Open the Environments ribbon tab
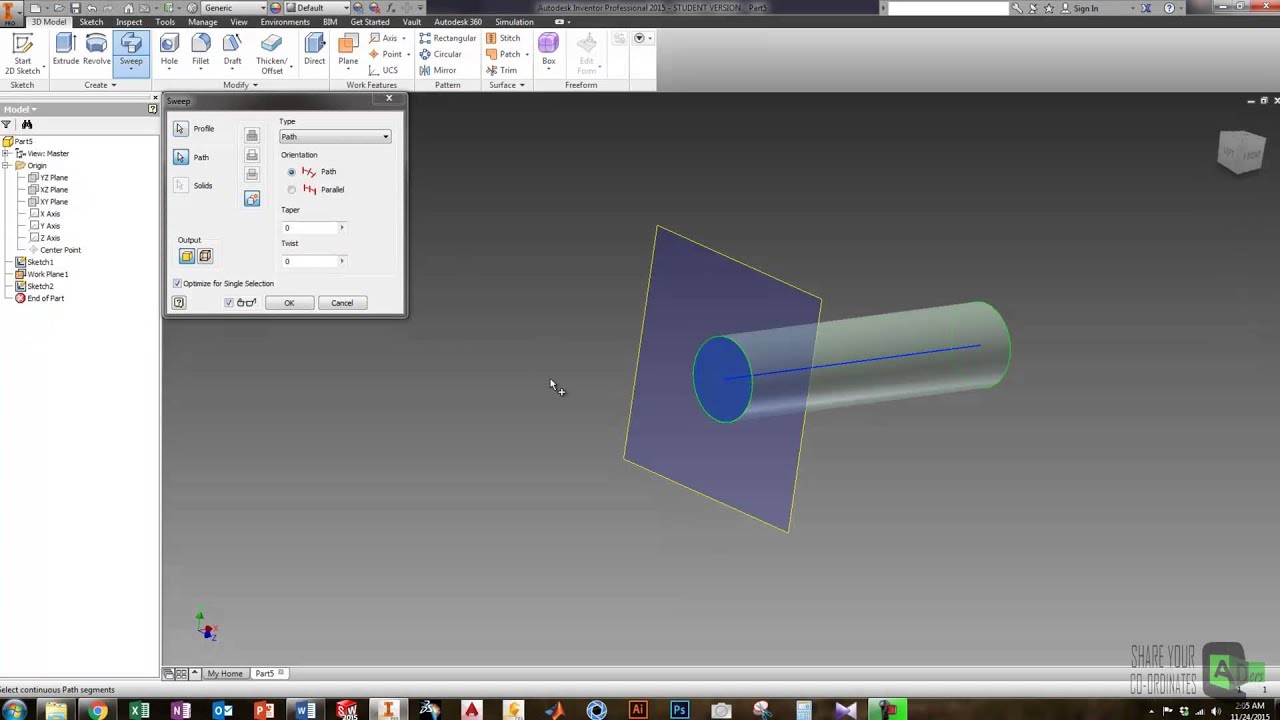 pyautogui.click(x=285, y=22)
